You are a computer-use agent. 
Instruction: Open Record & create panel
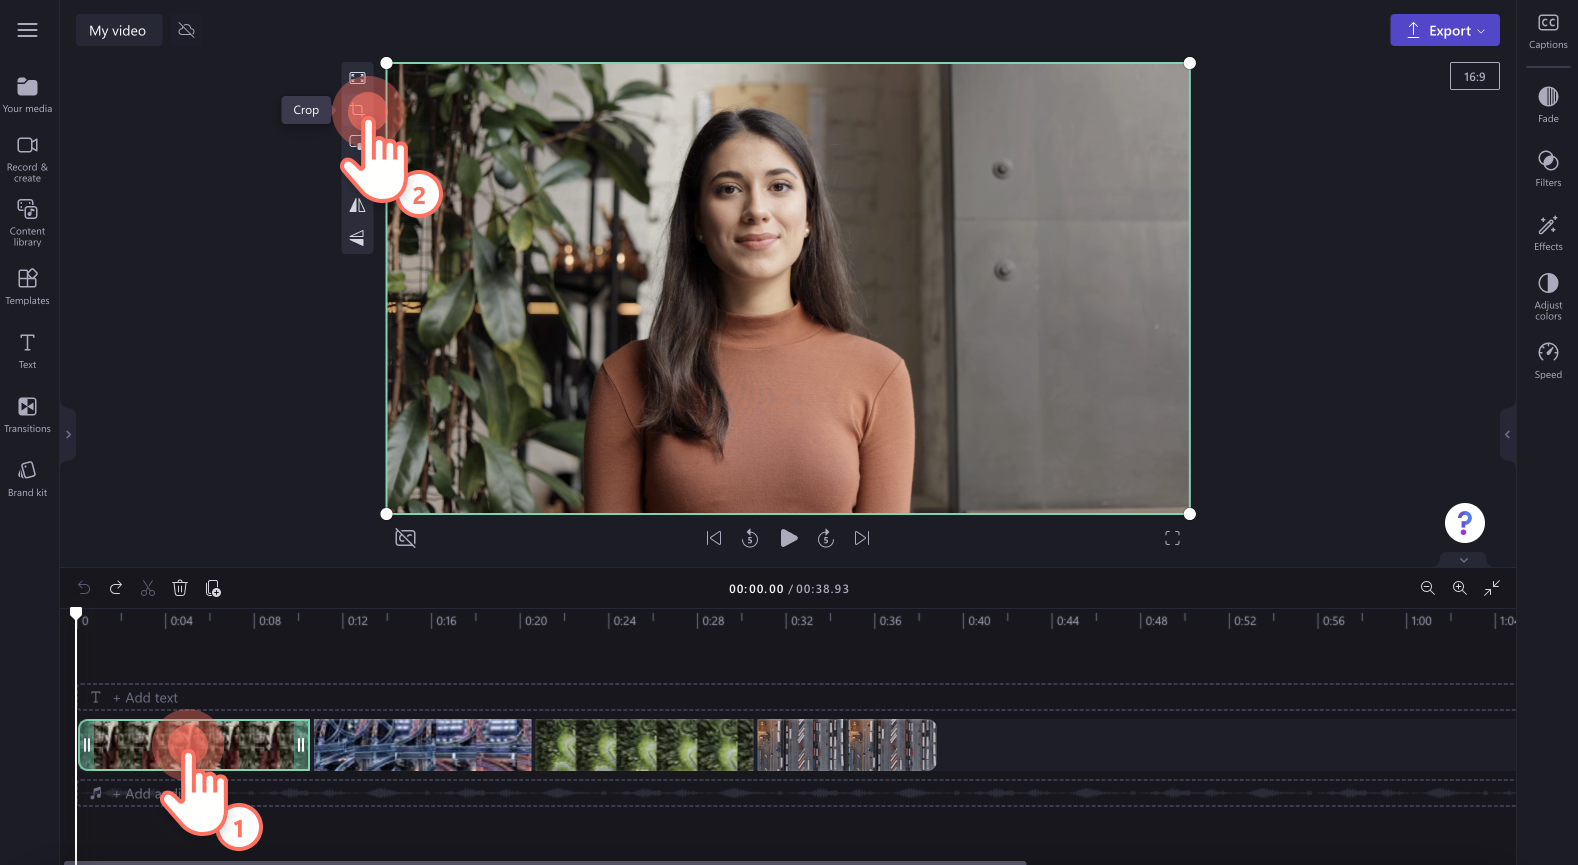(x=27, y=159)
